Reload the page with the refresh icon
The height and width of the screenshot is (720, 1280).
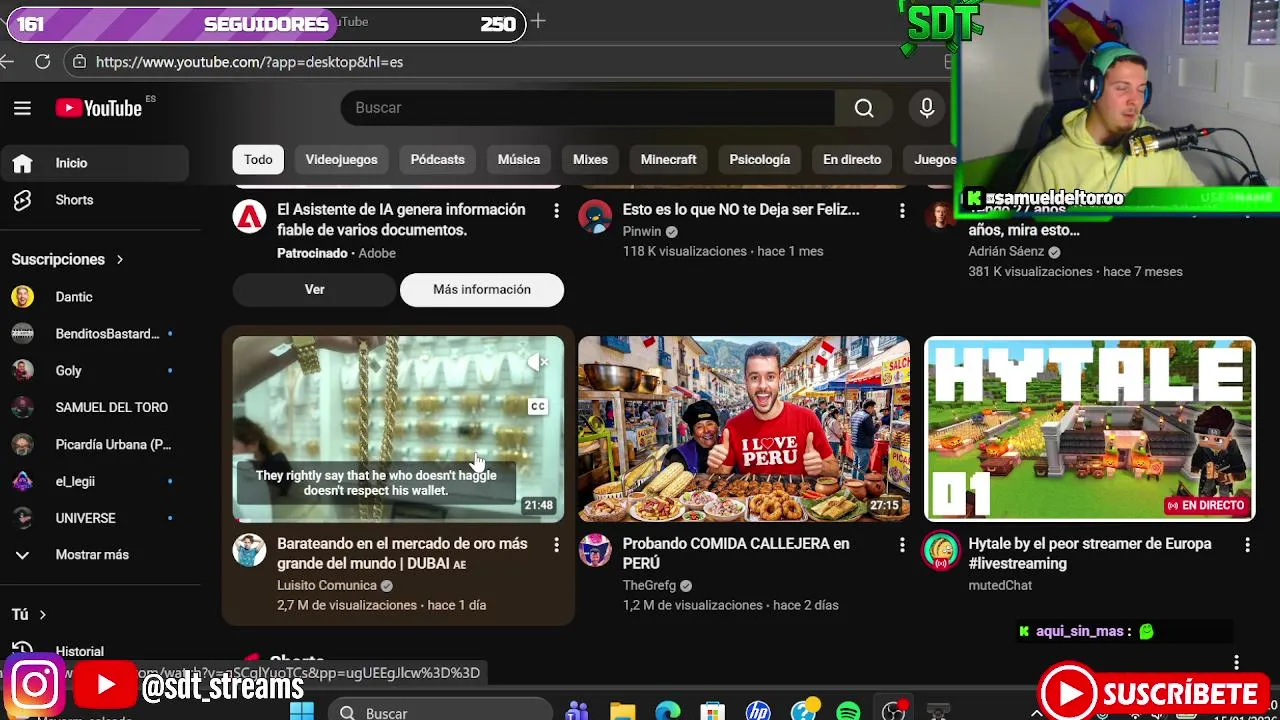(x=42, y=62)
